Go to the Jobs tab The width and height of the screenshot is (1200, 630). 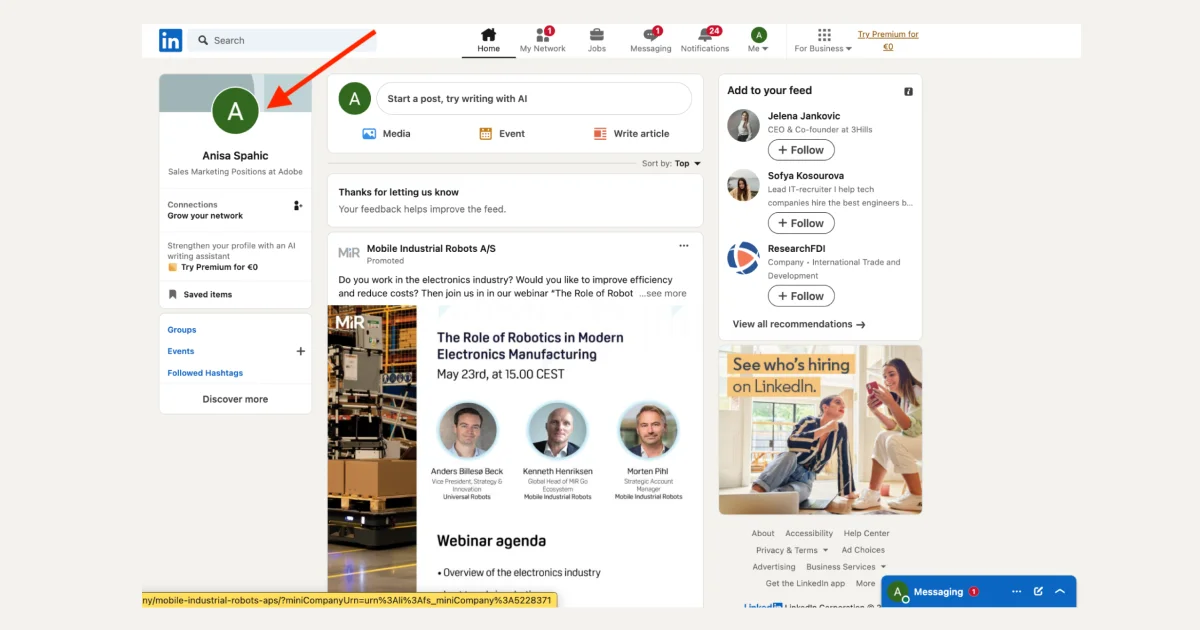tap(597, 40)
